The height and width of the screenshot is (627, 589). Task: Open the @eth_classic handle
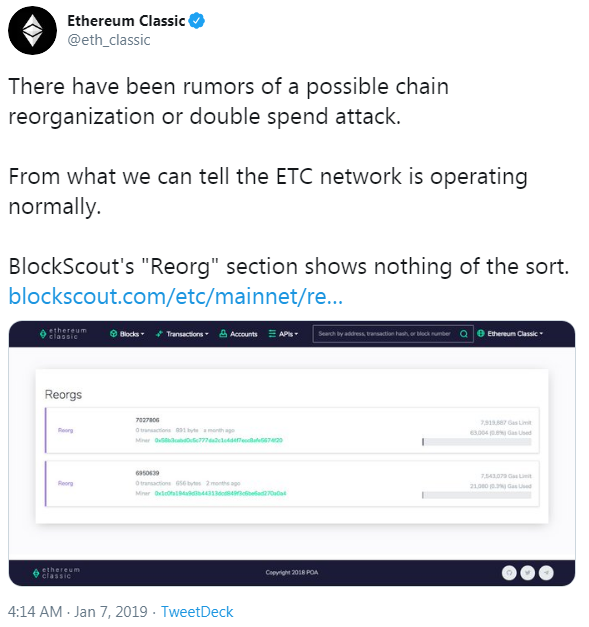[109, 40]
